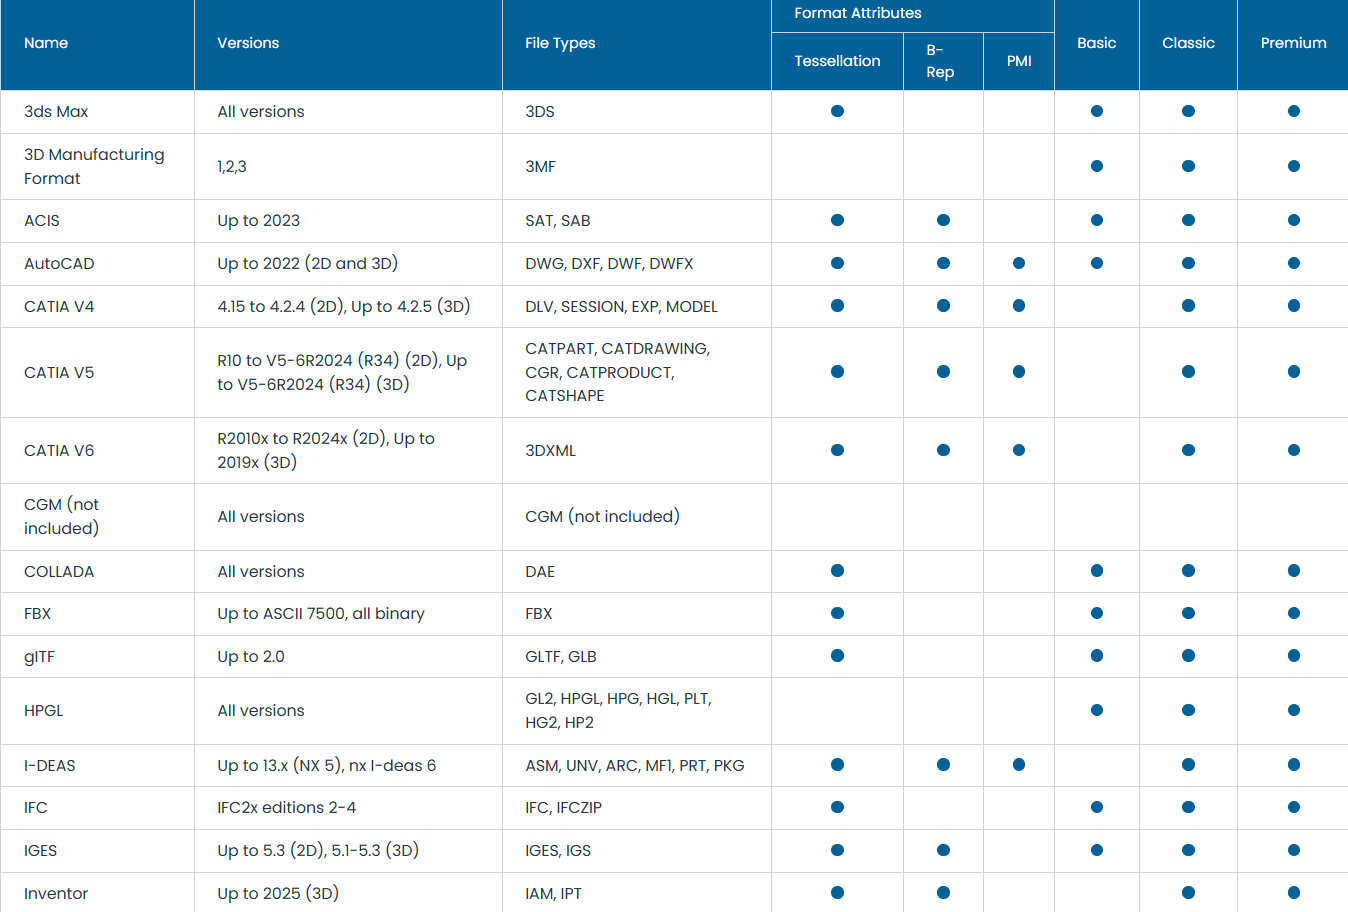This screenshot has height=912, width=1348.
Task: Click the Basic dot for 3D Manufacturing Format
Action: point(1096,166)
